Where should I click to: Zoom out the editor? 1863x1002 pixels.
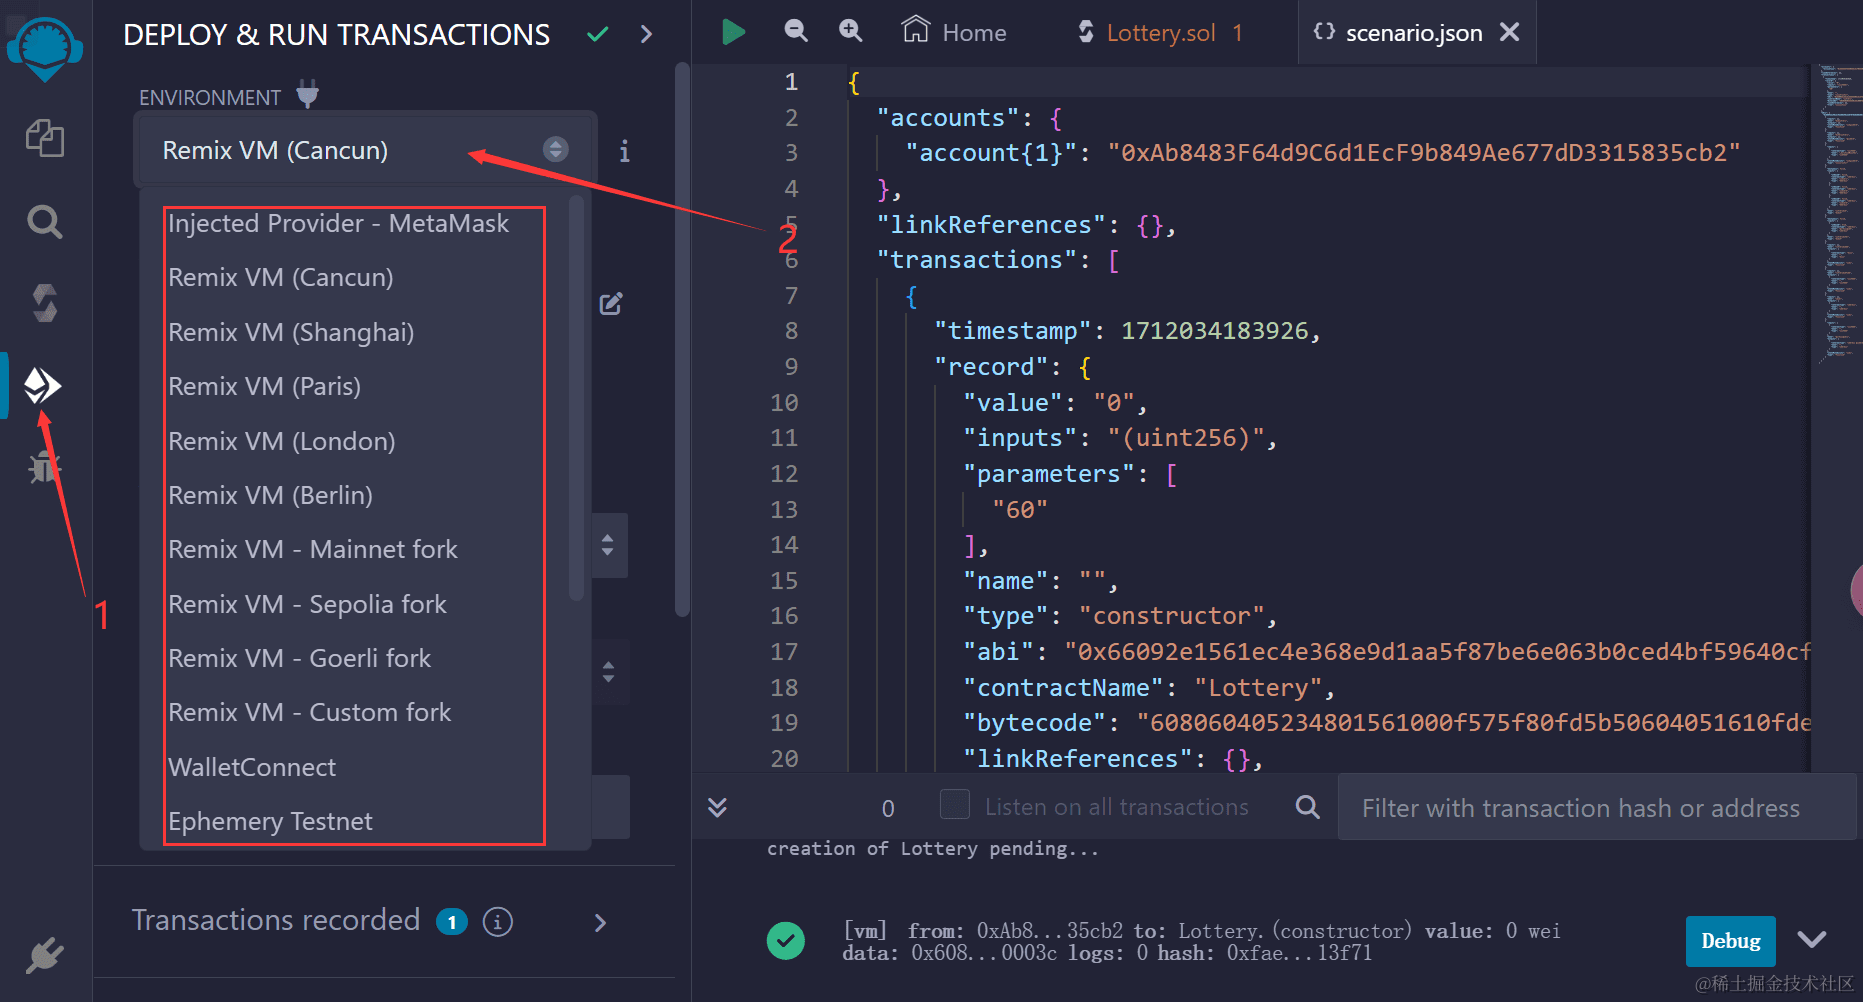click(x=796, y=31)
